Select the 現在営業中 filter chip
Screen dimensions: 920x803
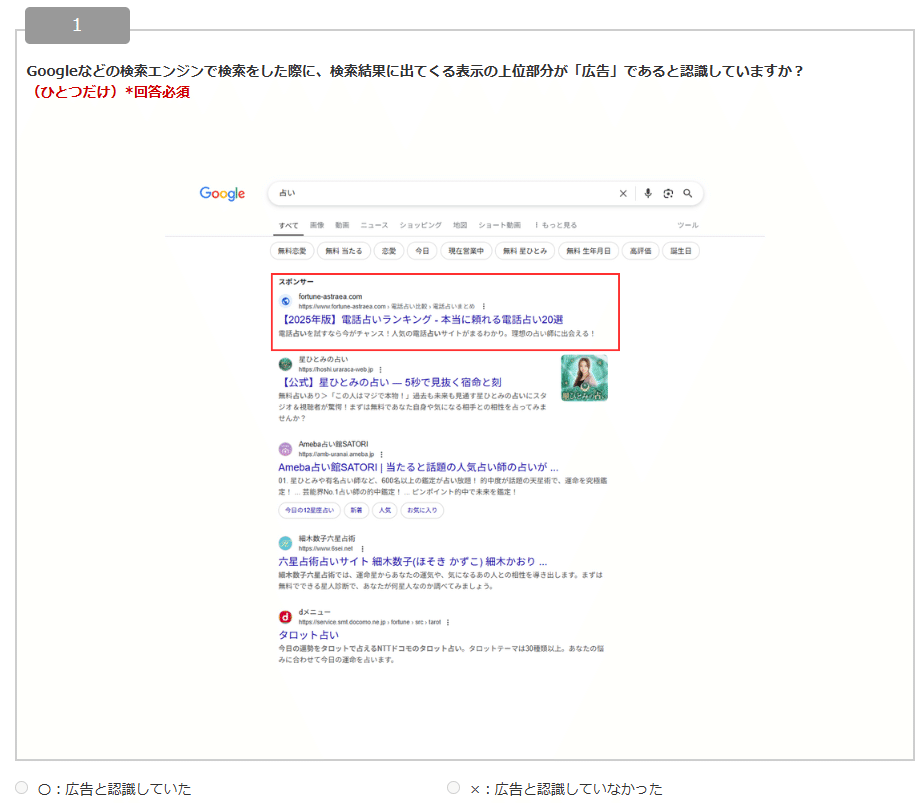[x=466, y=251]
